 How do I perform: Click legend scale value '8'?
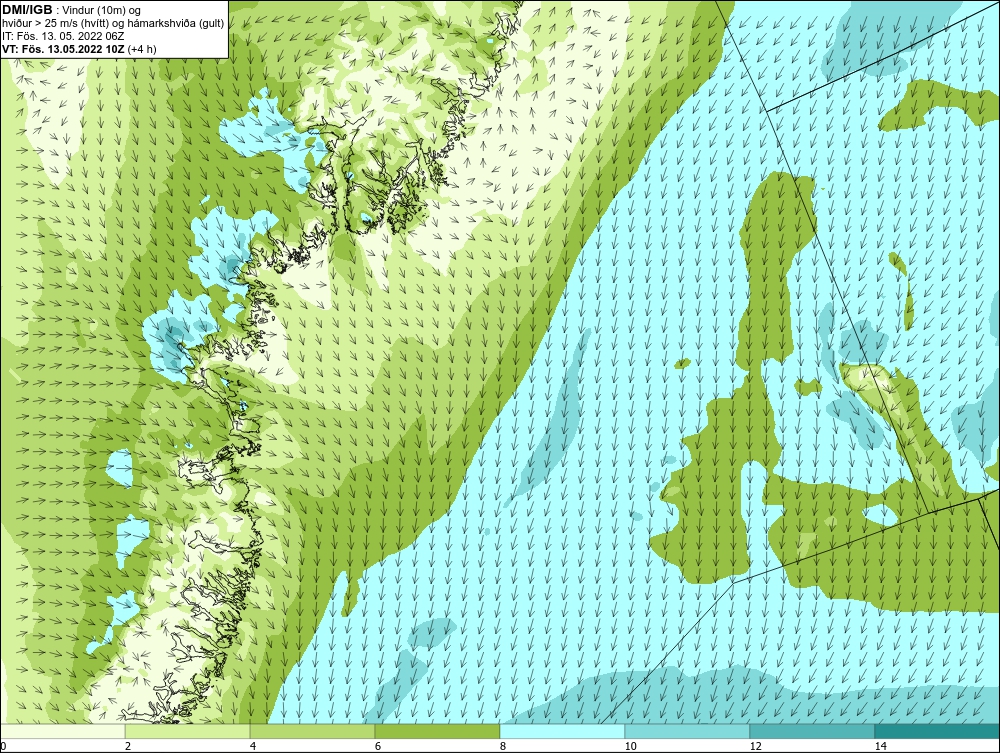pos(503,747)
